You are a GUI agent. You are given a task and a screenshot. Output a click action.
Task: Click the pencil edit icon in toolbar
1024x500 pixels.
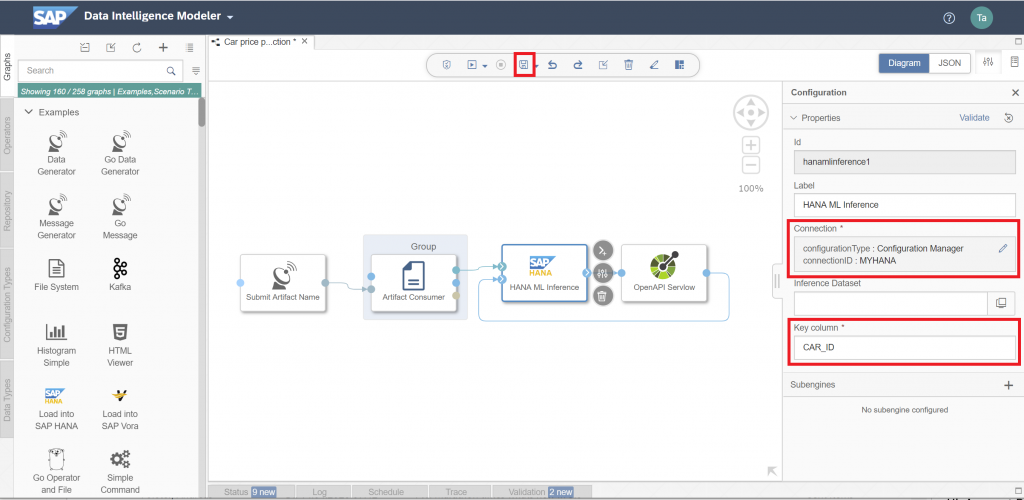[654, 65]
